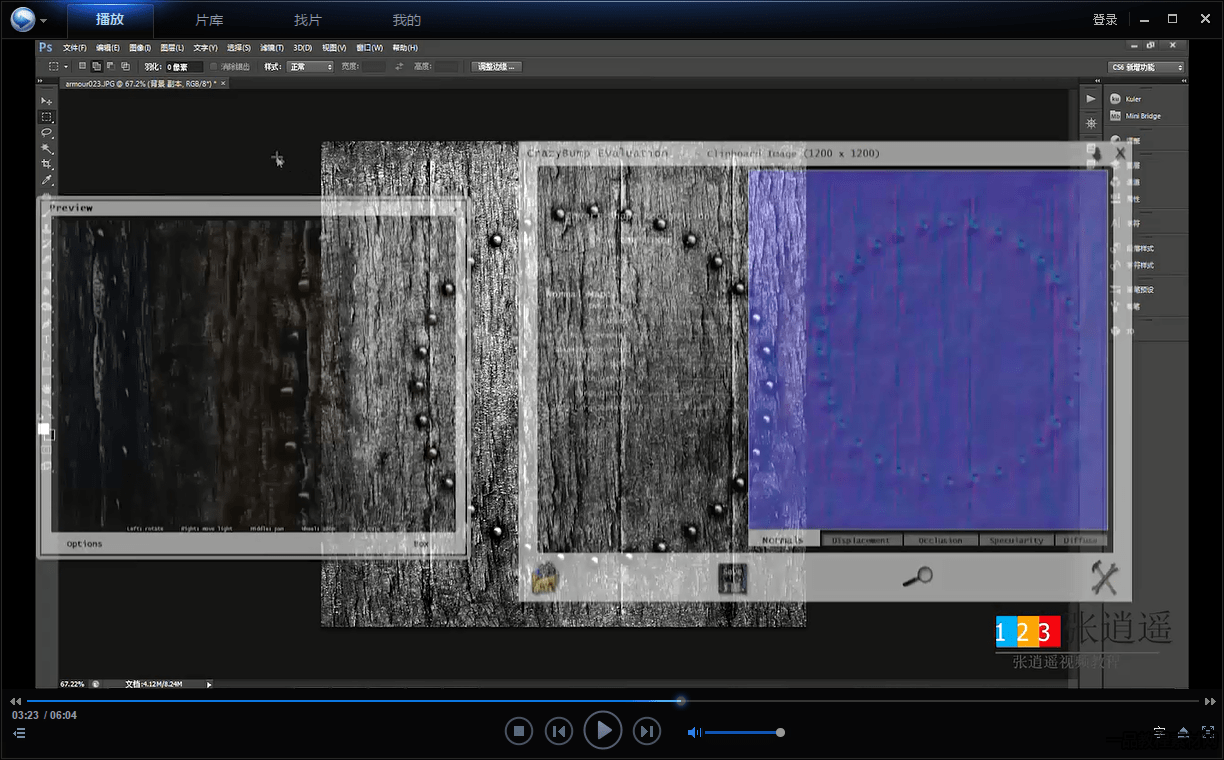1224x760 pixels.
Task: Click the 羽化 feather input field
Action: coord(184,66)
